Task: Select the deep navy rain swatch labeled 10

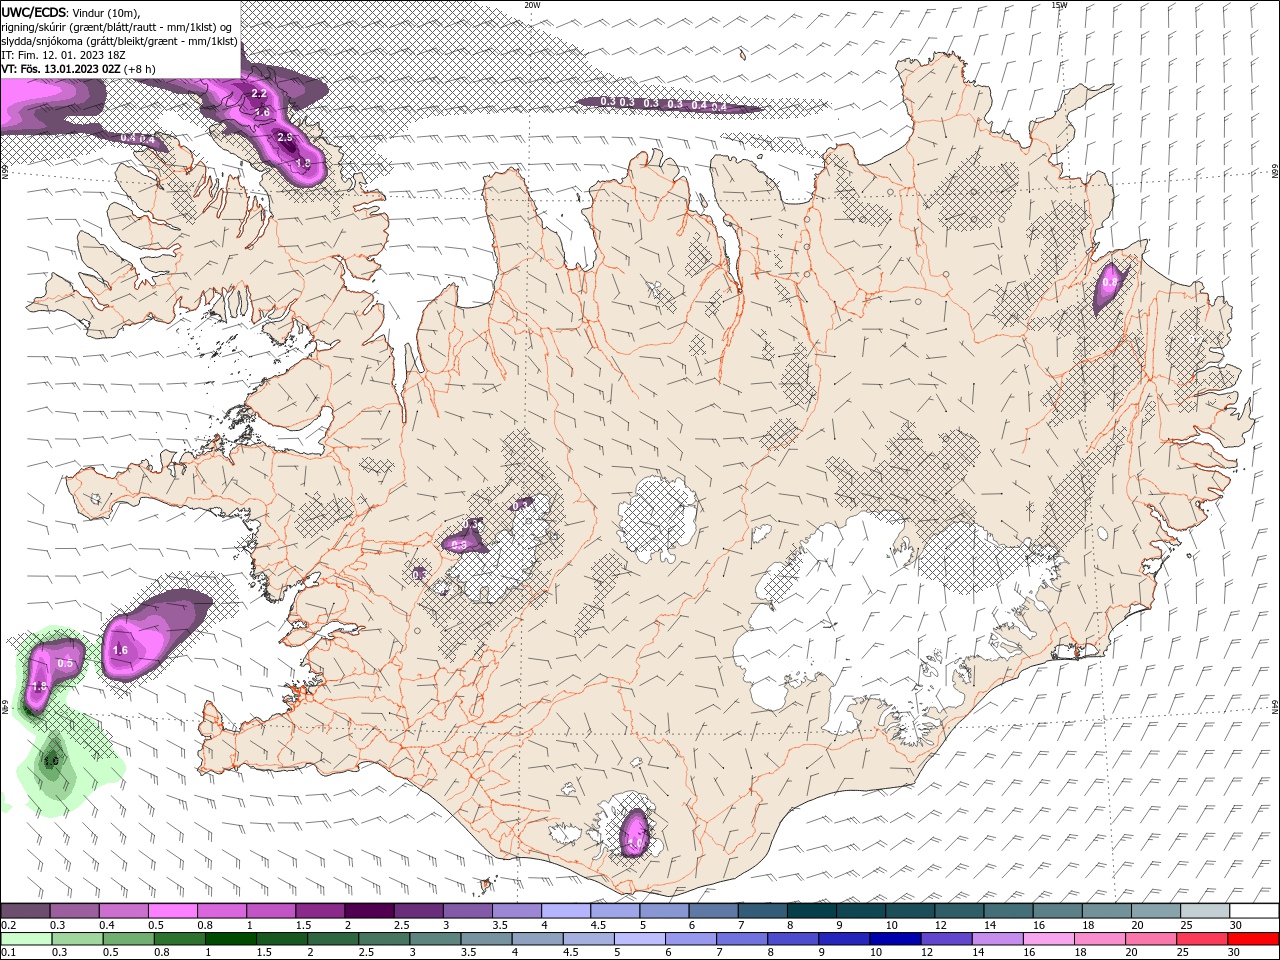Action: [894, 939]
